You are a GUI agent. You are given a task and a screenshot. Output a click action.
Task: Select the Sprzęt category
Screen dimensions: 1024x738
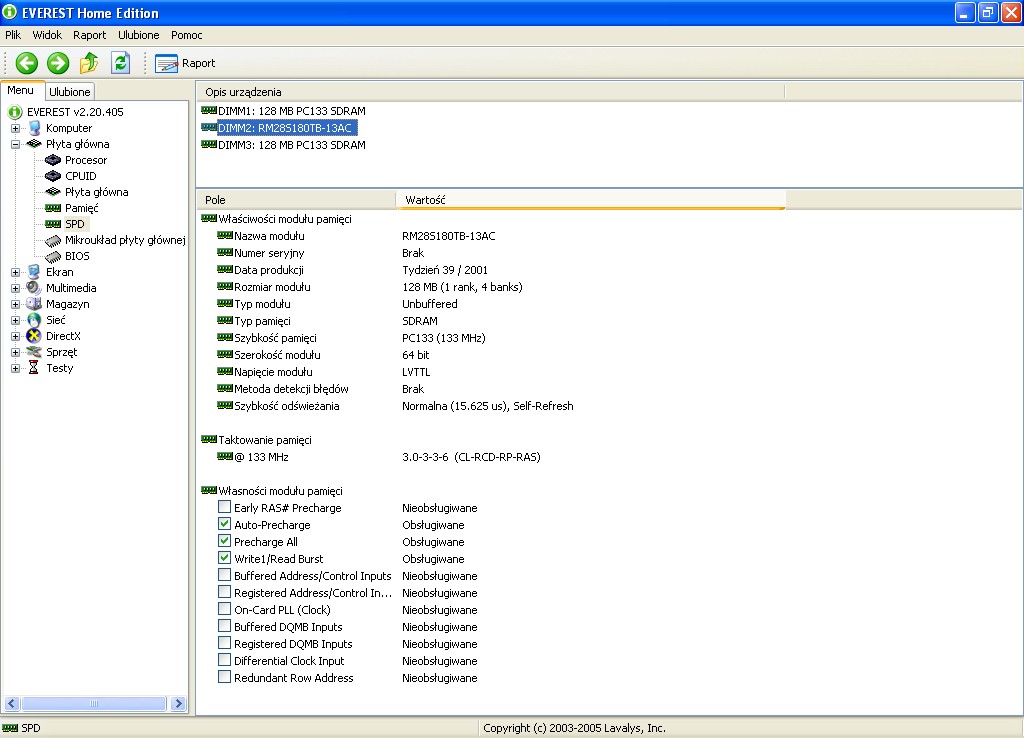(x=61, y=352)
